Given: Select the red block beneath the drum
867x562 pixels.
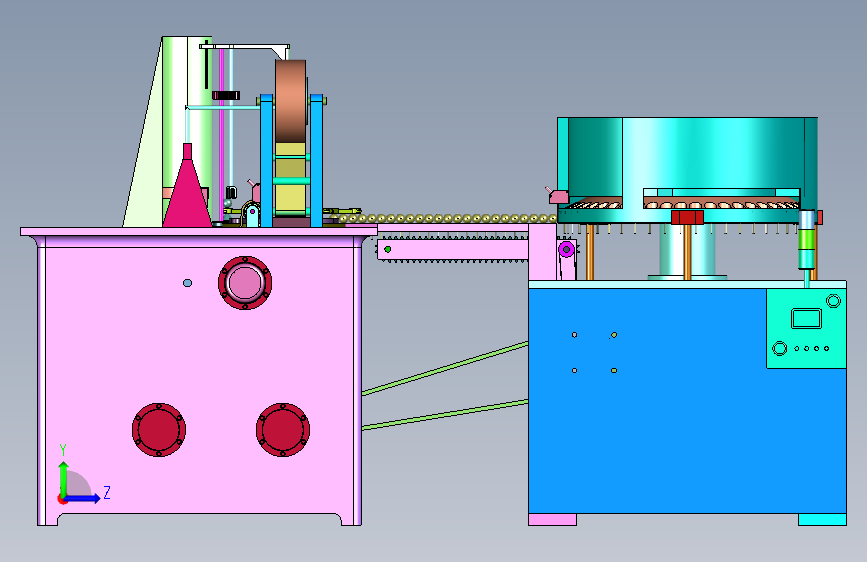Looking at the screenshot, I should tap(687, 217).
